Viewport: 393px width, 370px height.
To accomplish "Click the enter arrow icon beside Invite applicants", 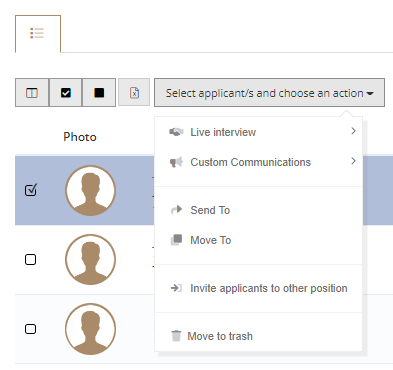I will click(176, 288).
